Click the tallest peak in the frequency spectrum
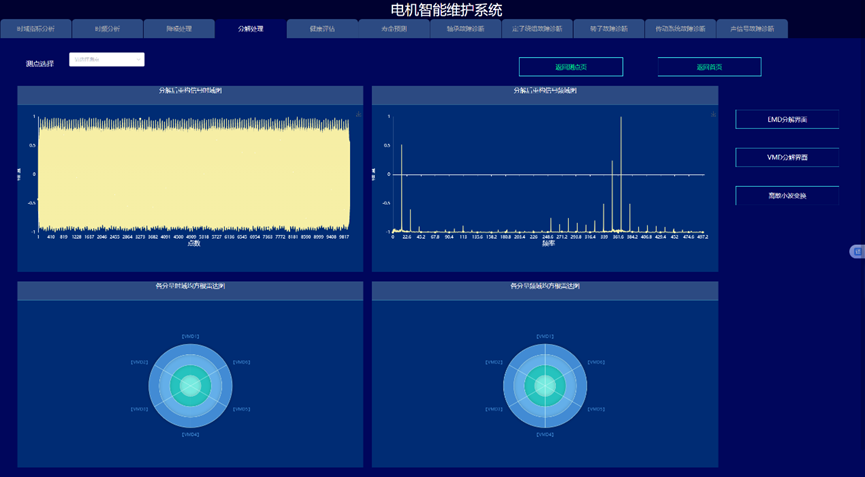This screenshot has height=477, width=865. 621,120
